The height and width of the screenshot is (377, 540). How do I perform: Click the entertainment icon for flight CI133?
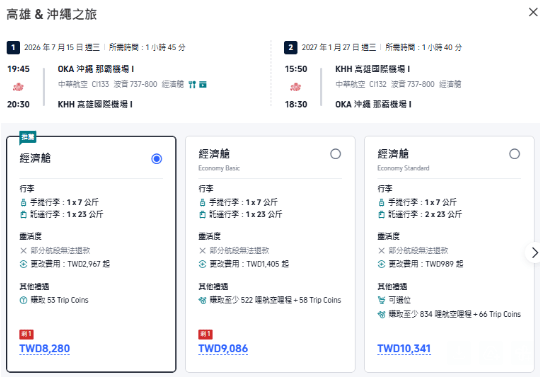203,84
